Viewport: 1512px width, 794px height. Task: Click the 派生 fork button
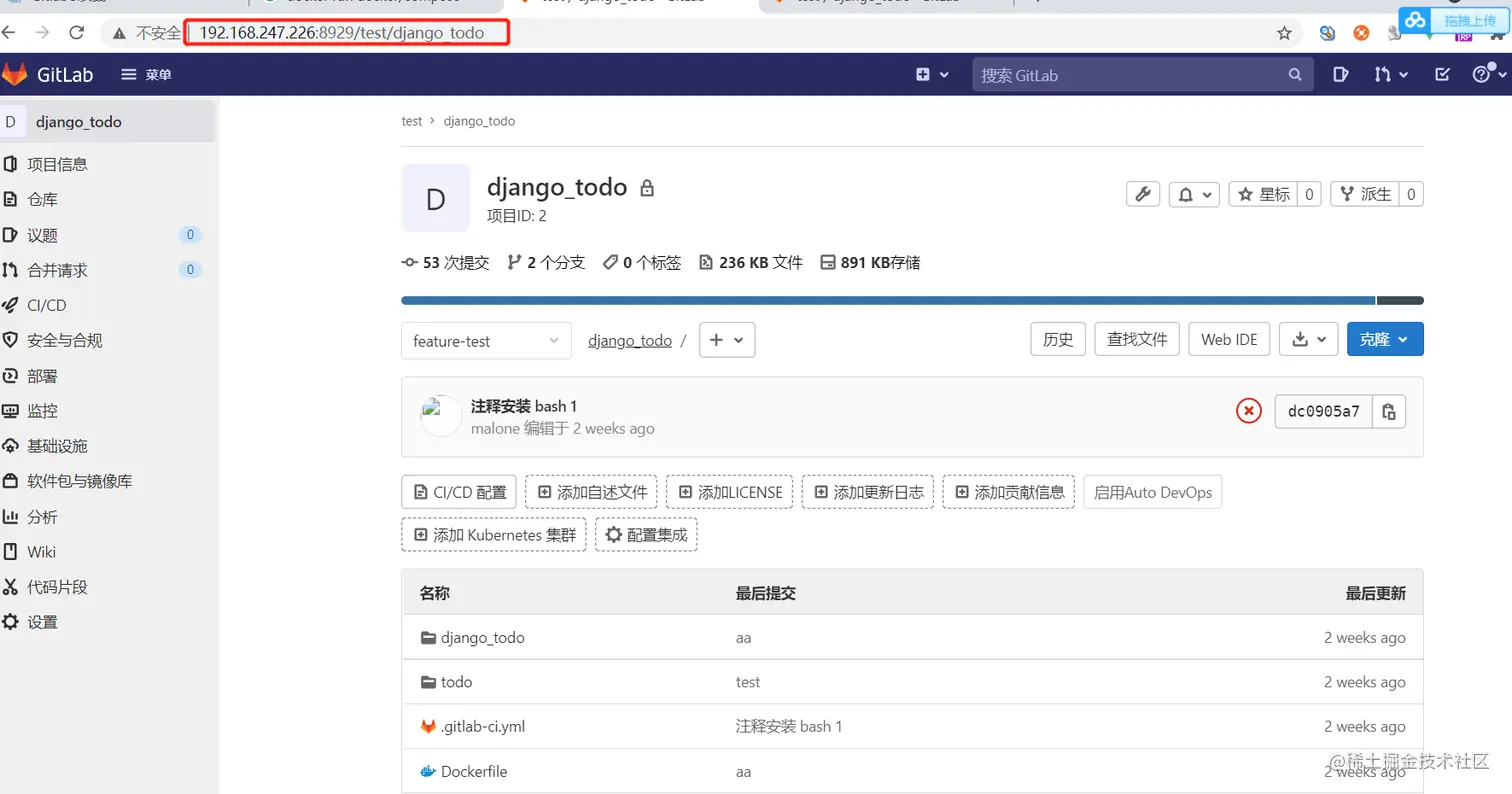[1365, 194]
